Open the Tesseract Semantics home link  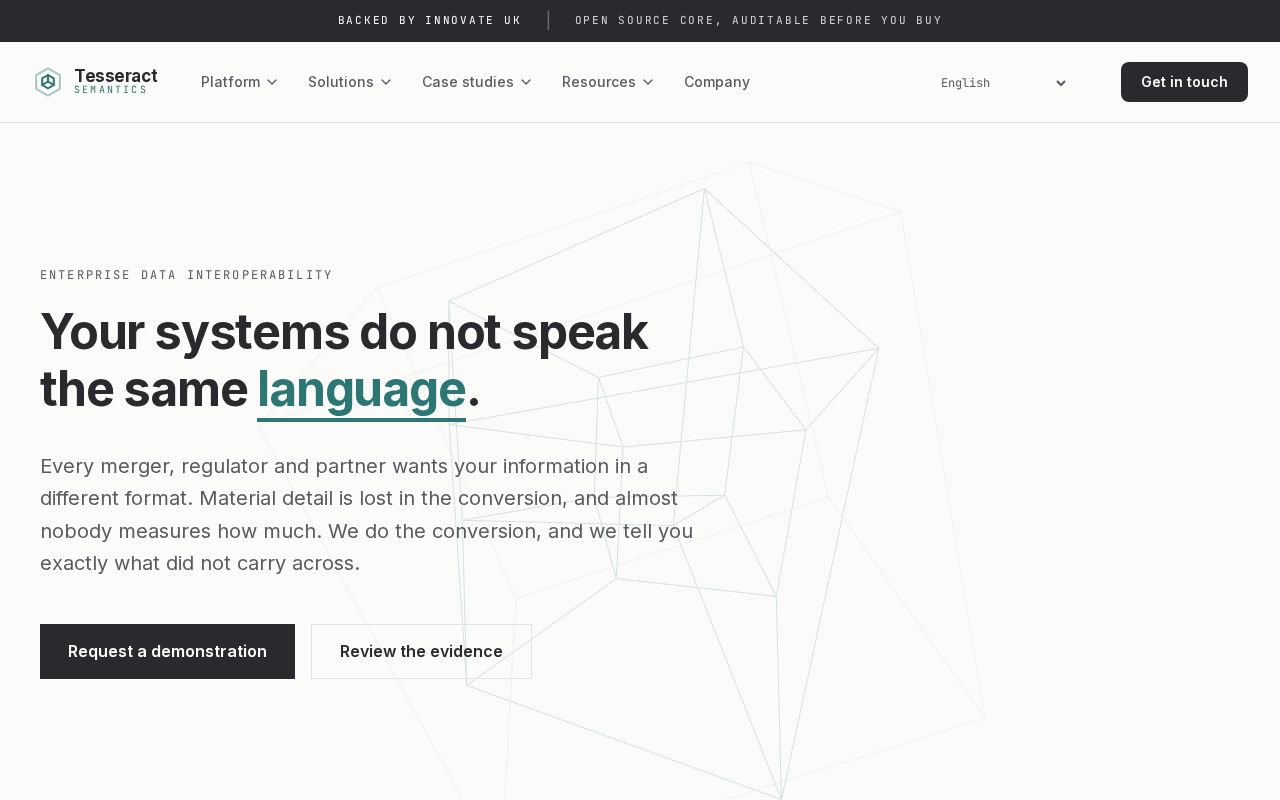(96, 82)
